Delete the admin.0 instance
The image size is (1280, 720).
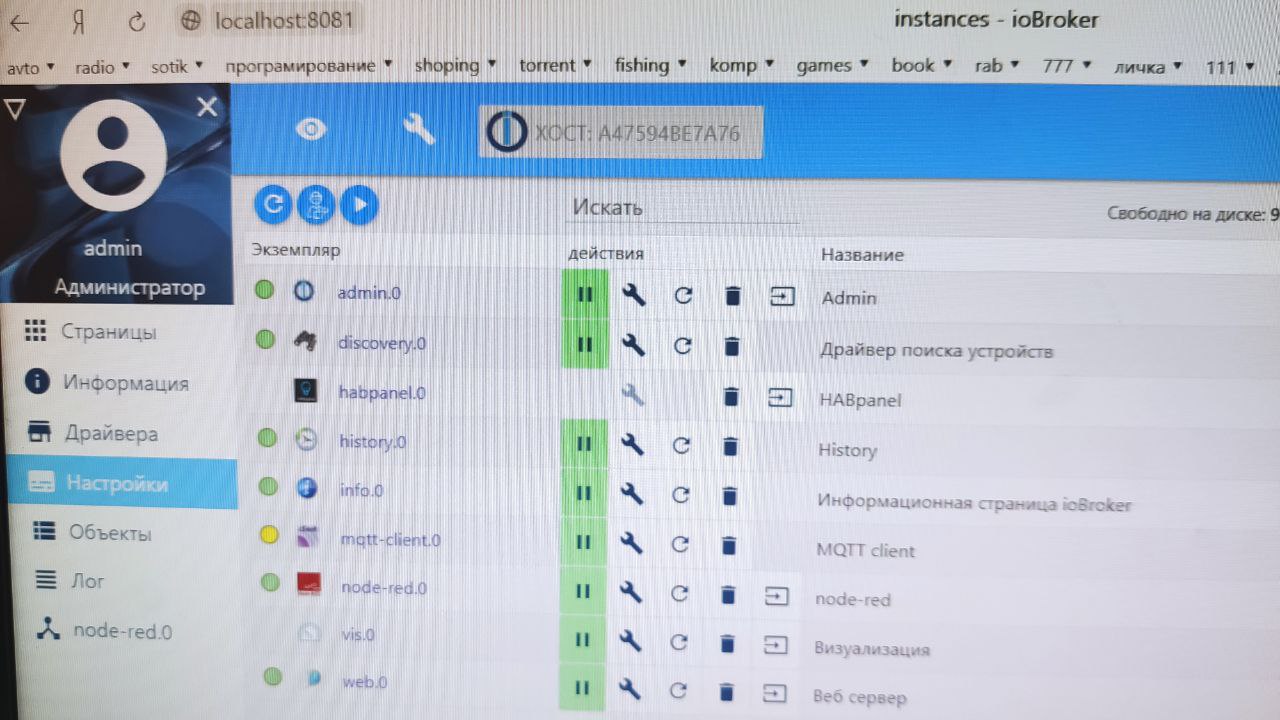tap(733, 296)
